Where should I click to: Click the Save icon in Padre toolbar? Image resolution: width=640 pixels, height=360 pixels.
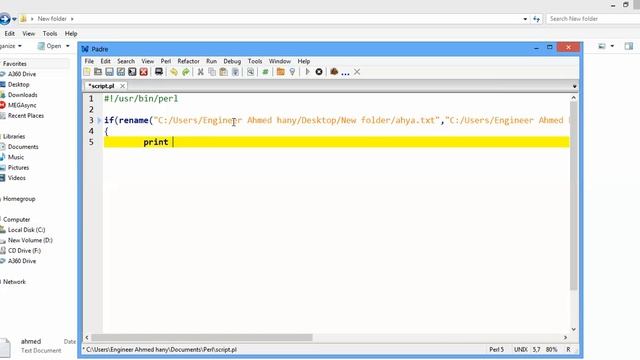109,72
